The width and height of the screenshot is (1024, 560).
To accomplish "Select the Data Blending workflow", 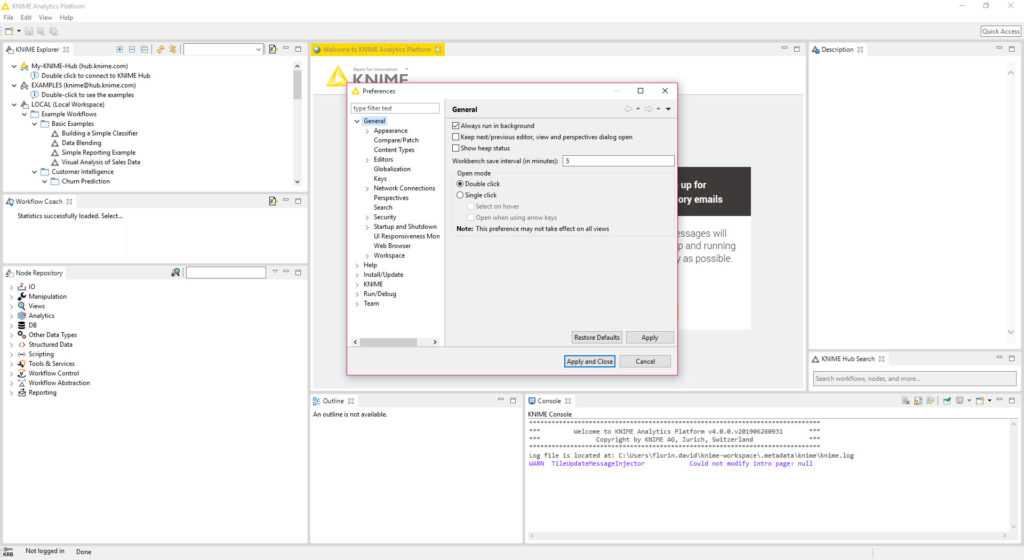I will tap(82, 143).
